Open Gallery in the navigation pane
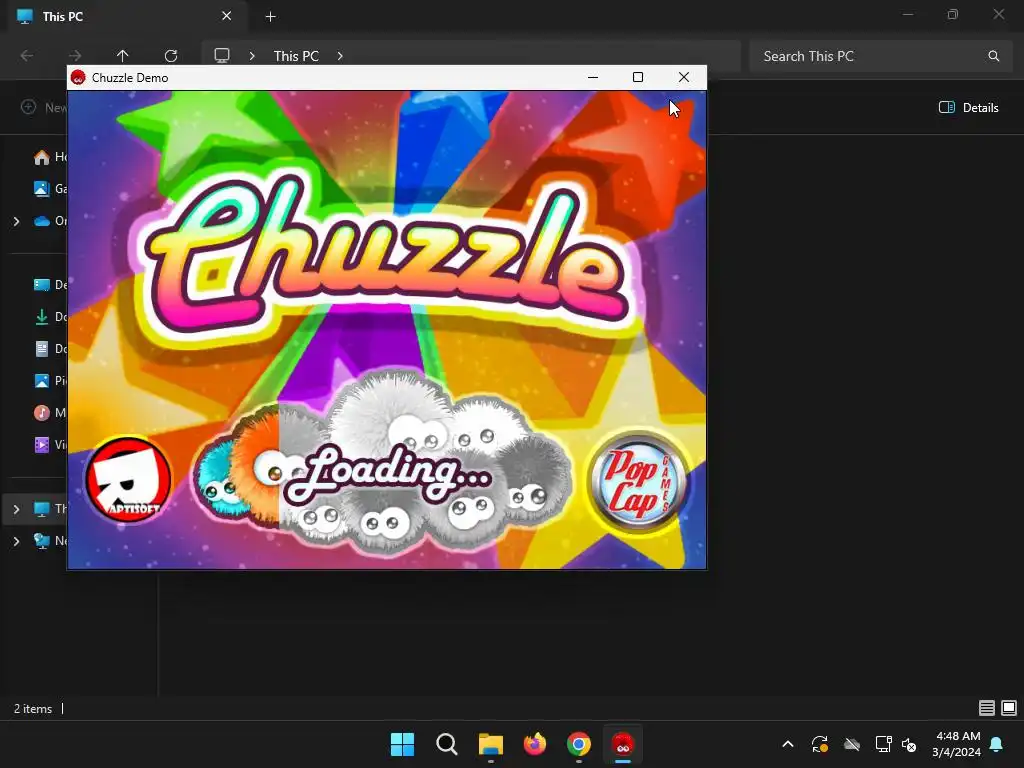This screenshot has width=1024, height=768. click(50, 189)
